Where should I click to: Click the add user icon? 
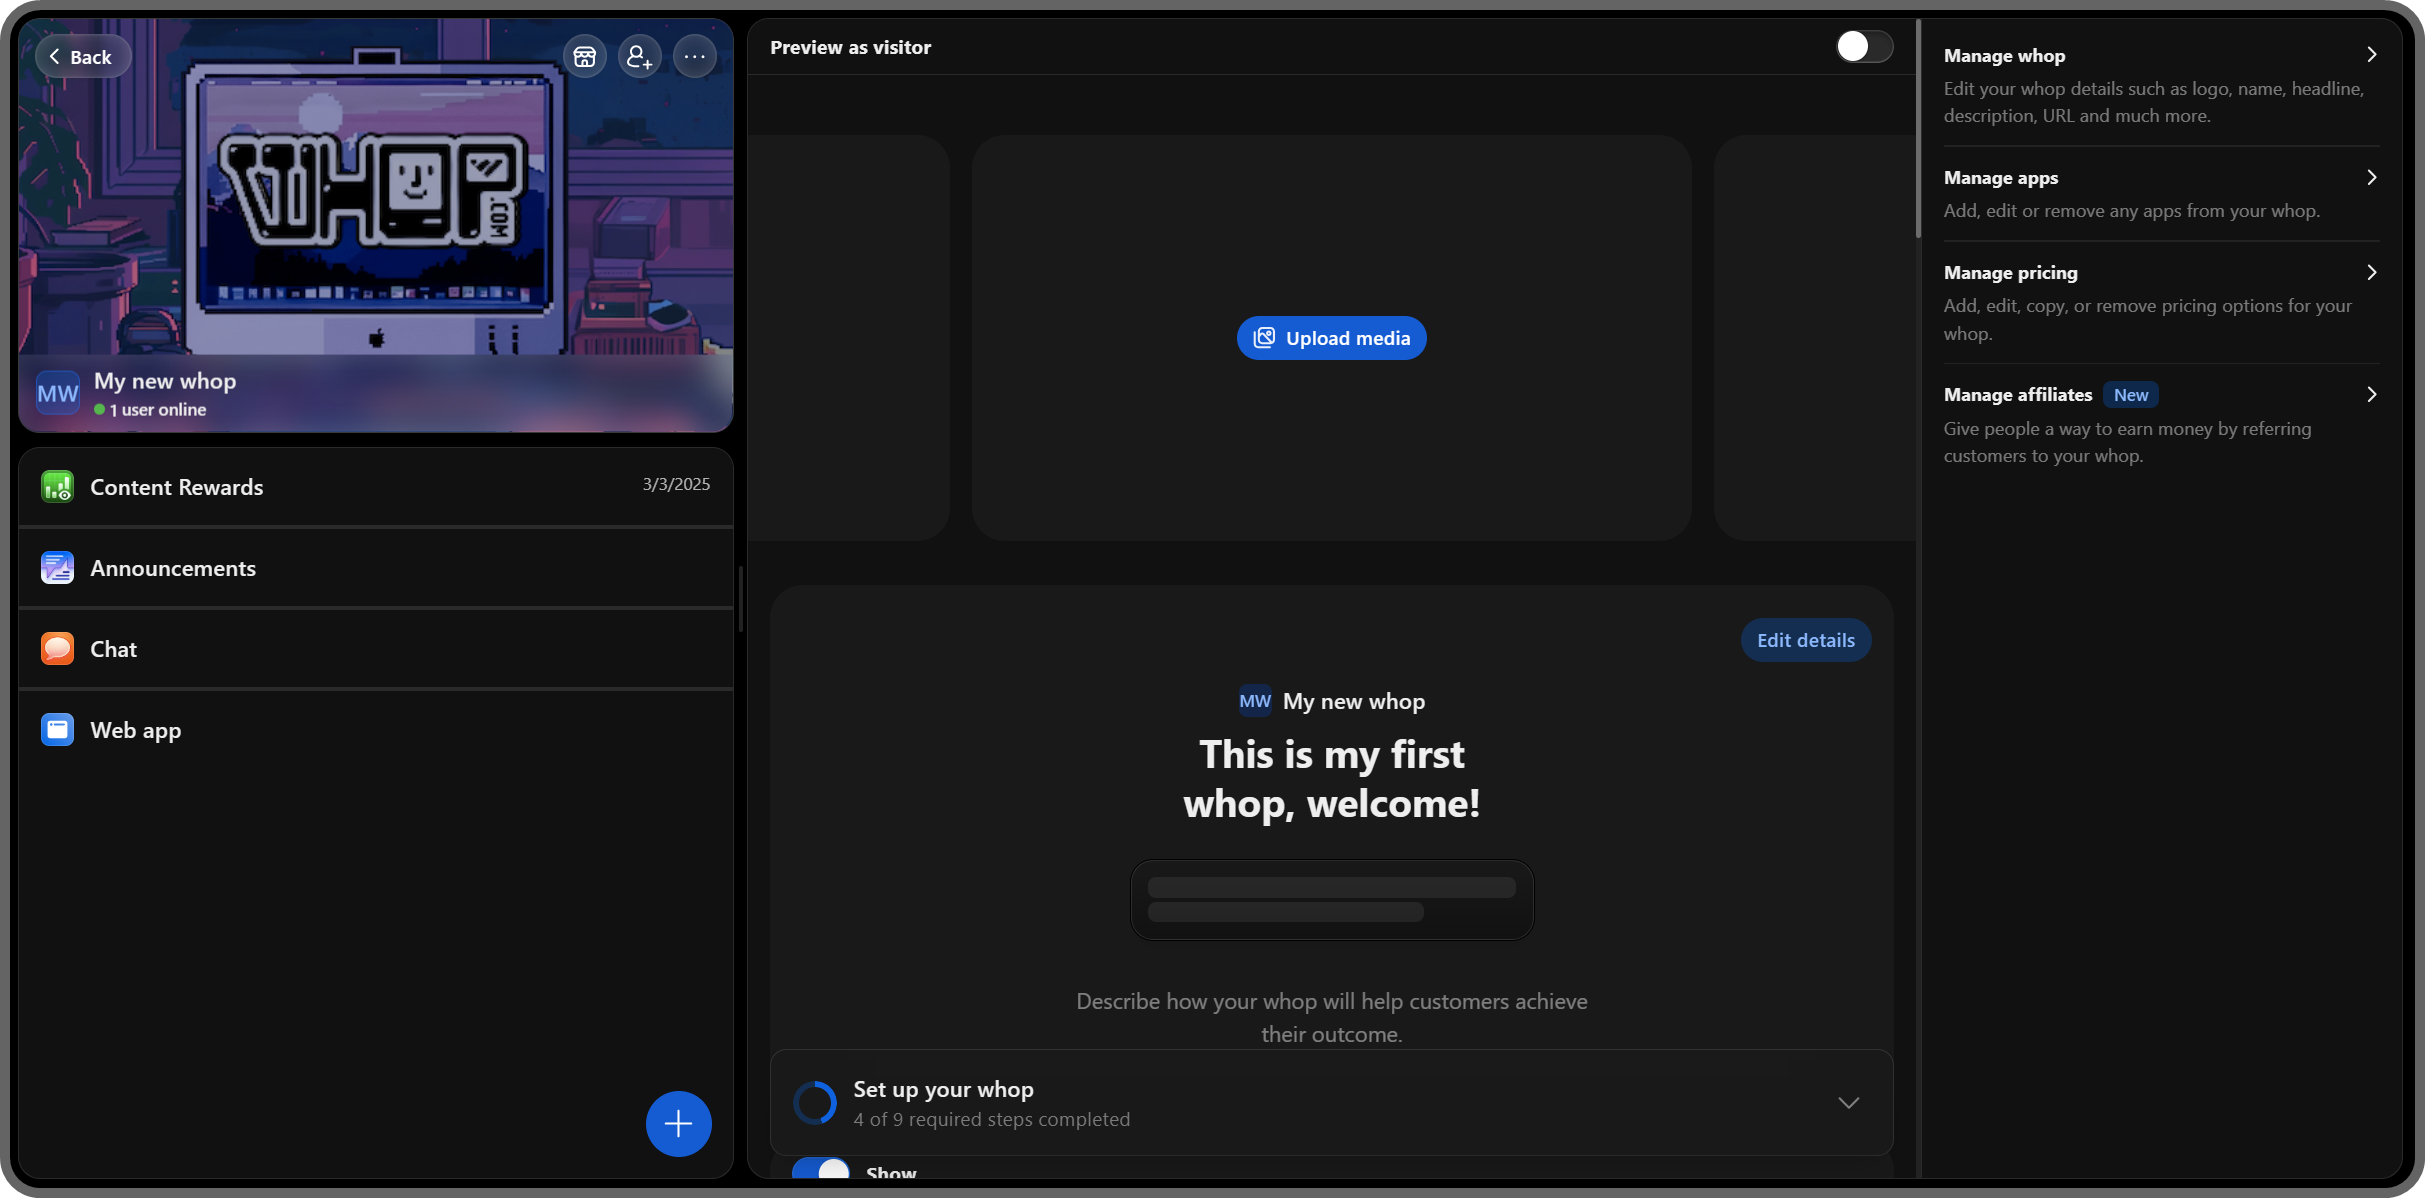click(639, 57)
